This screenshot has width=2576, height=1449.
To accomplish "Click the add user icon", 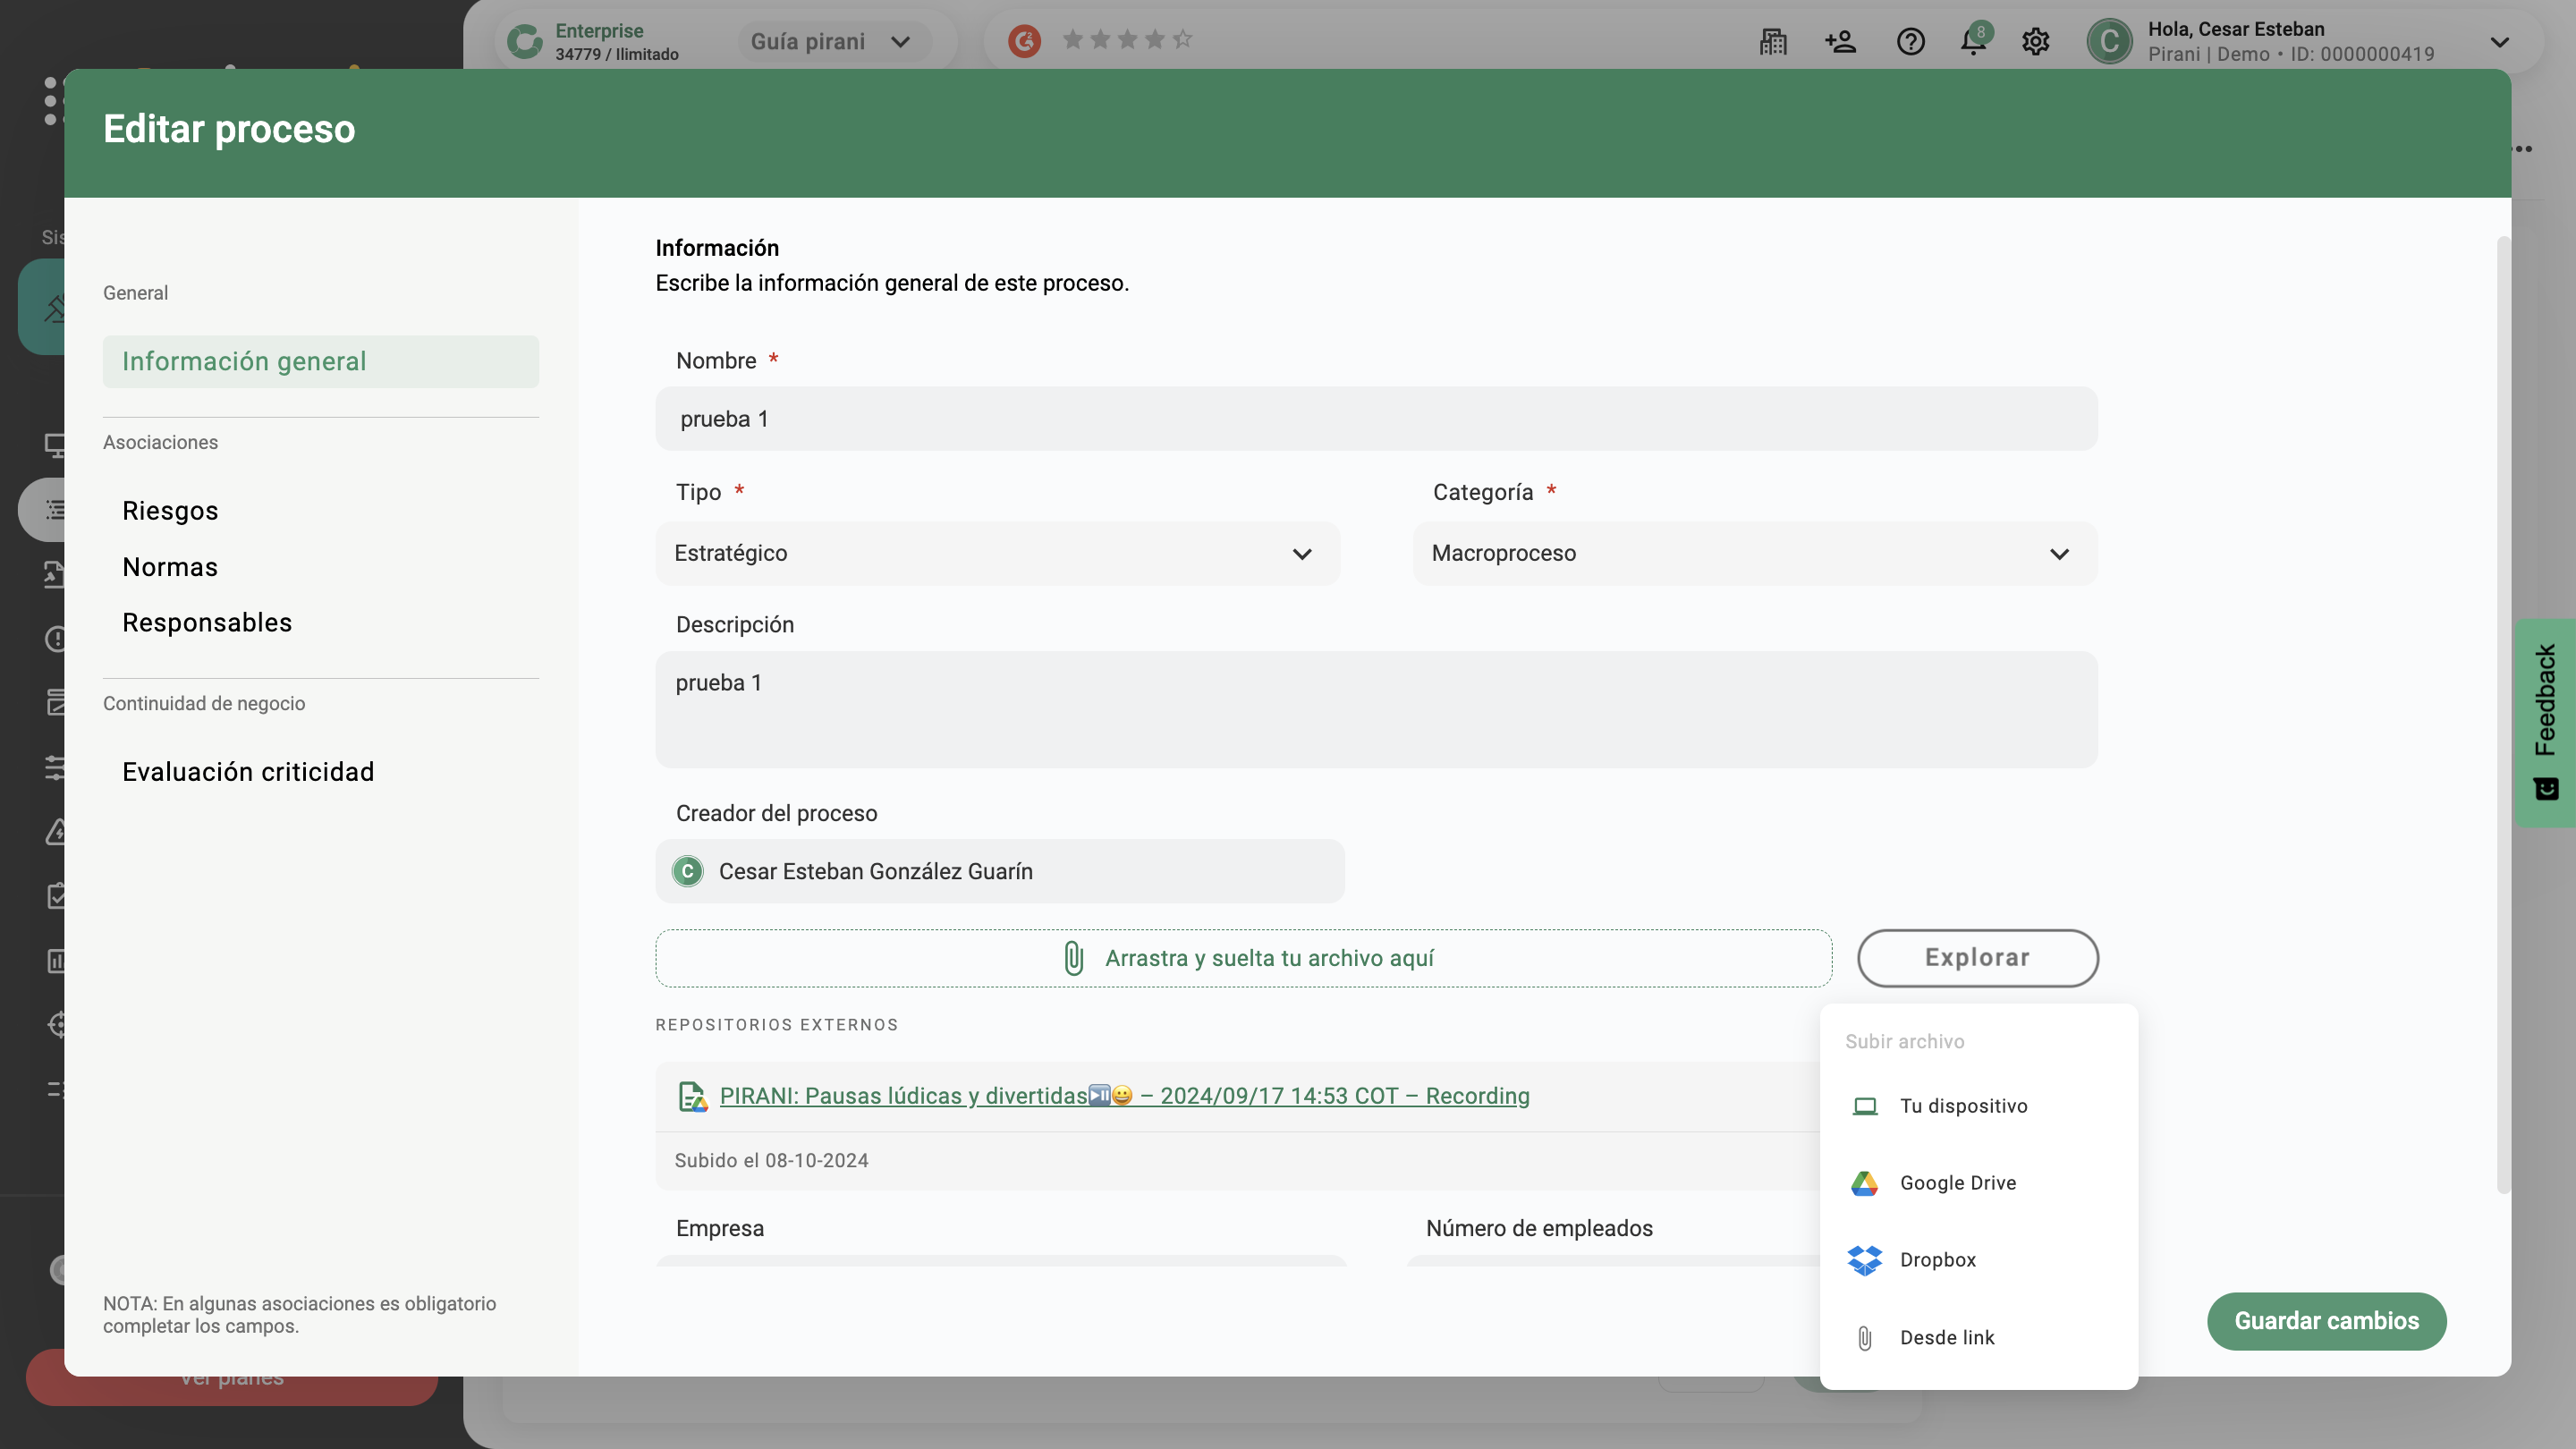I will tap(1840, 42).
